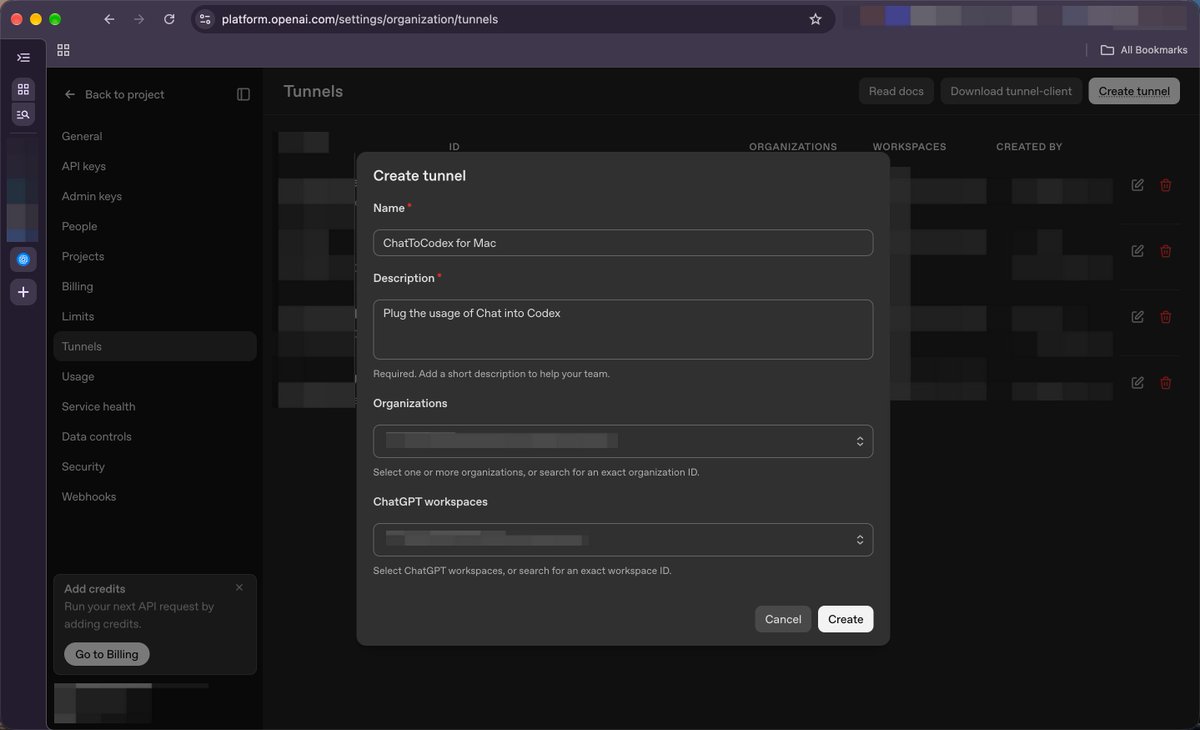The height and width of the screenshot is (730, 1200).
Task: Select Billing in the sidebar
Action: tap(155, 286)
